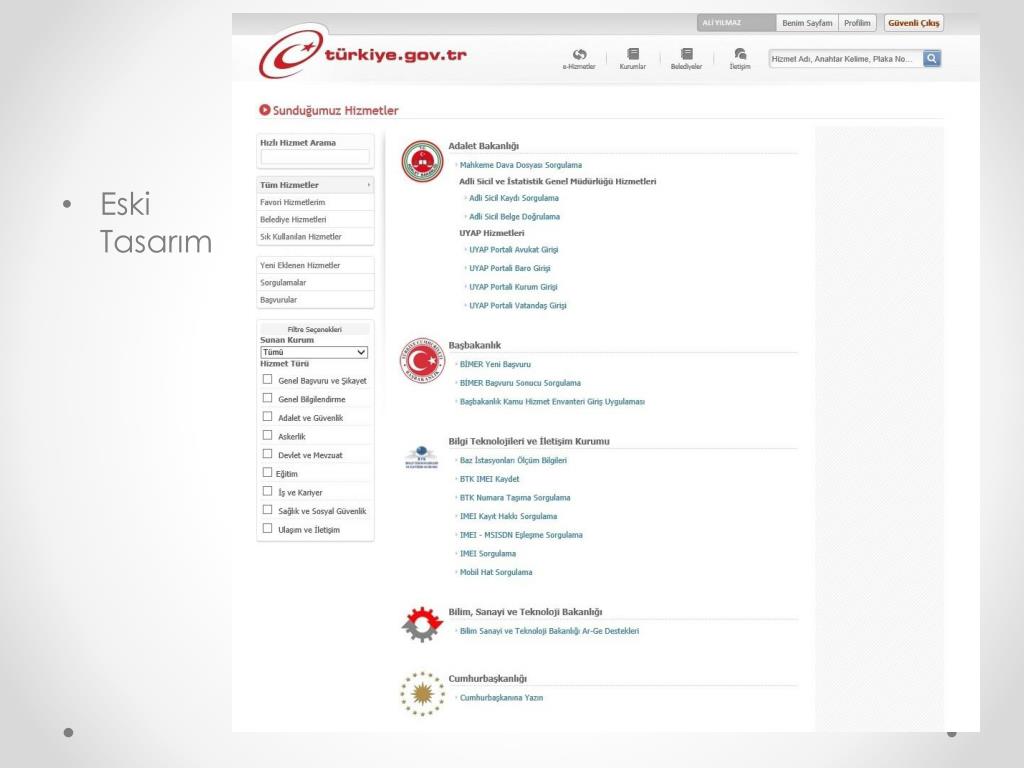The width and height of the screenshot is (1024, 768).
Task: Select Sorgulamalar in sidebar menu
Action: (315, 282)
